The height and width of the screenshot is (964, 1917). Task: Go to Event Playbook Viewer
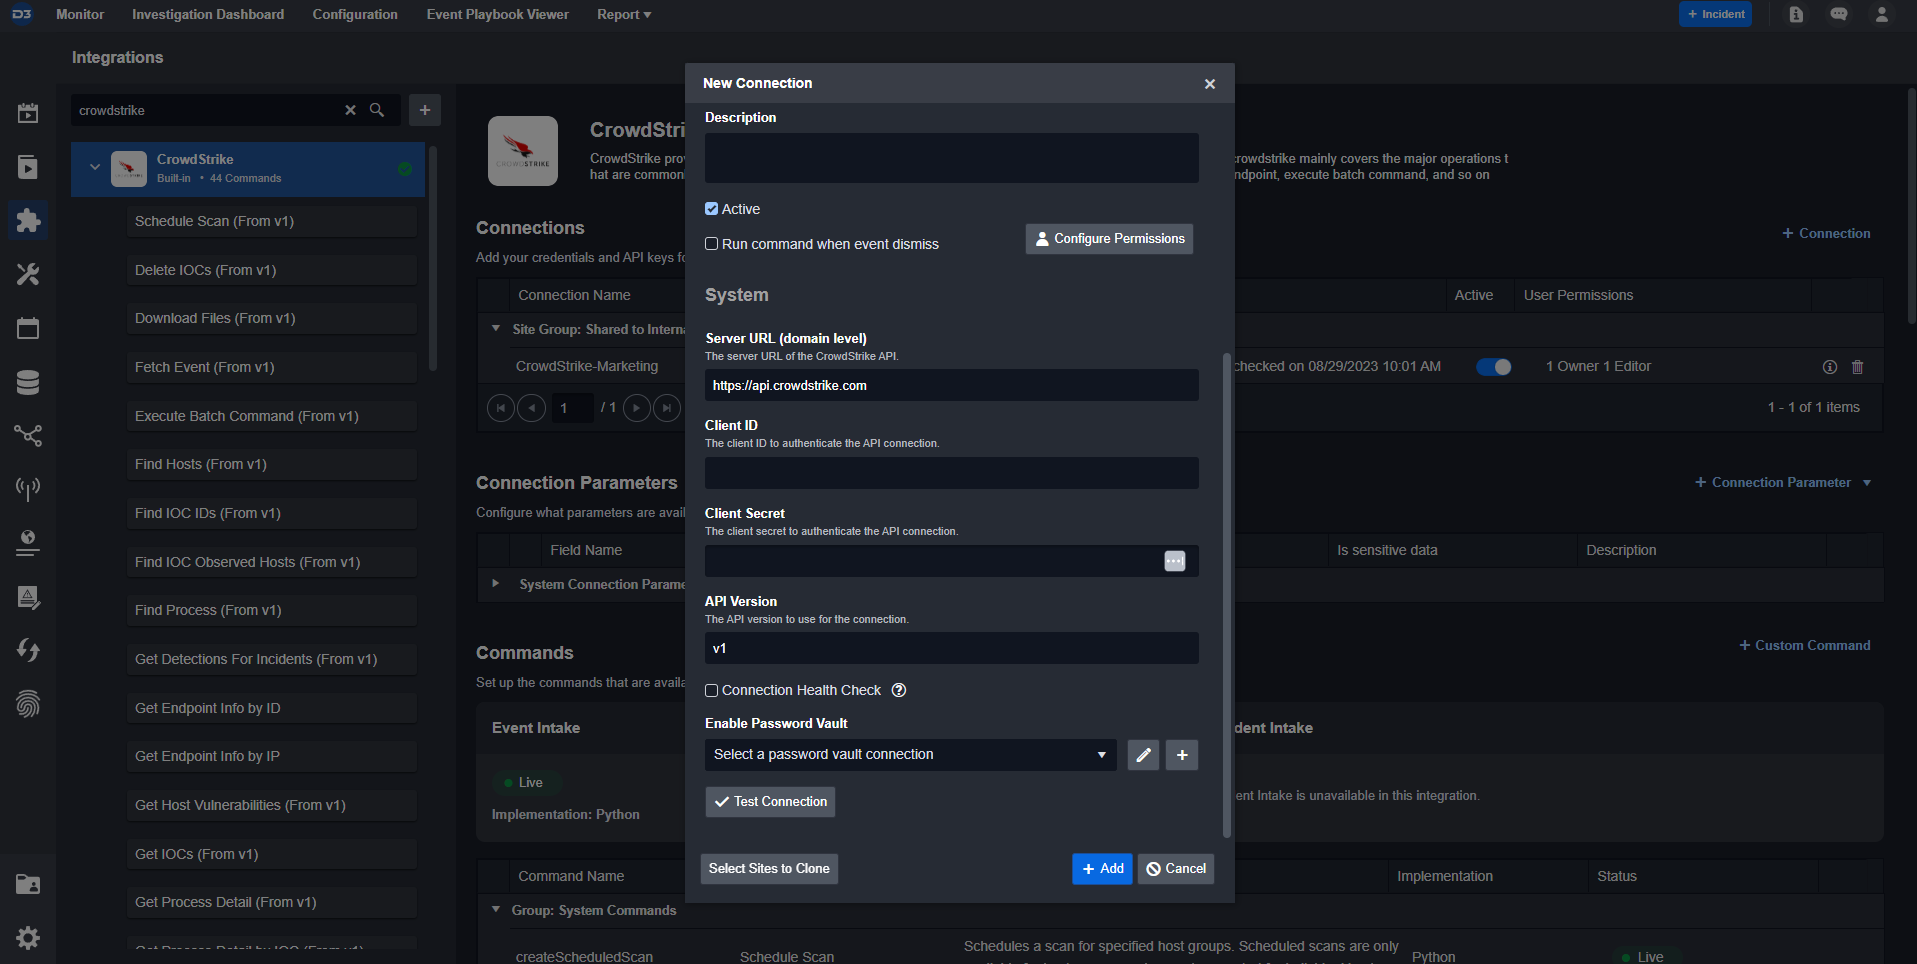497,14
